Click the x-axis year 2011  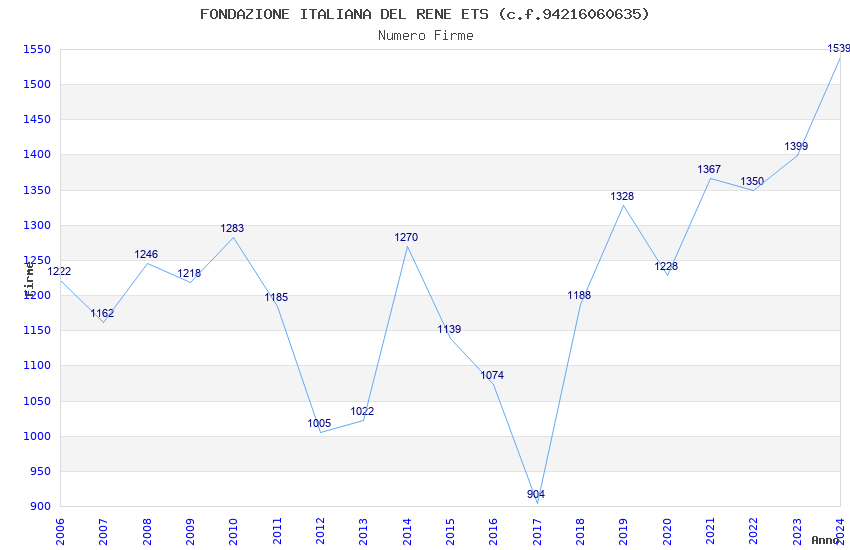[277, 532]
